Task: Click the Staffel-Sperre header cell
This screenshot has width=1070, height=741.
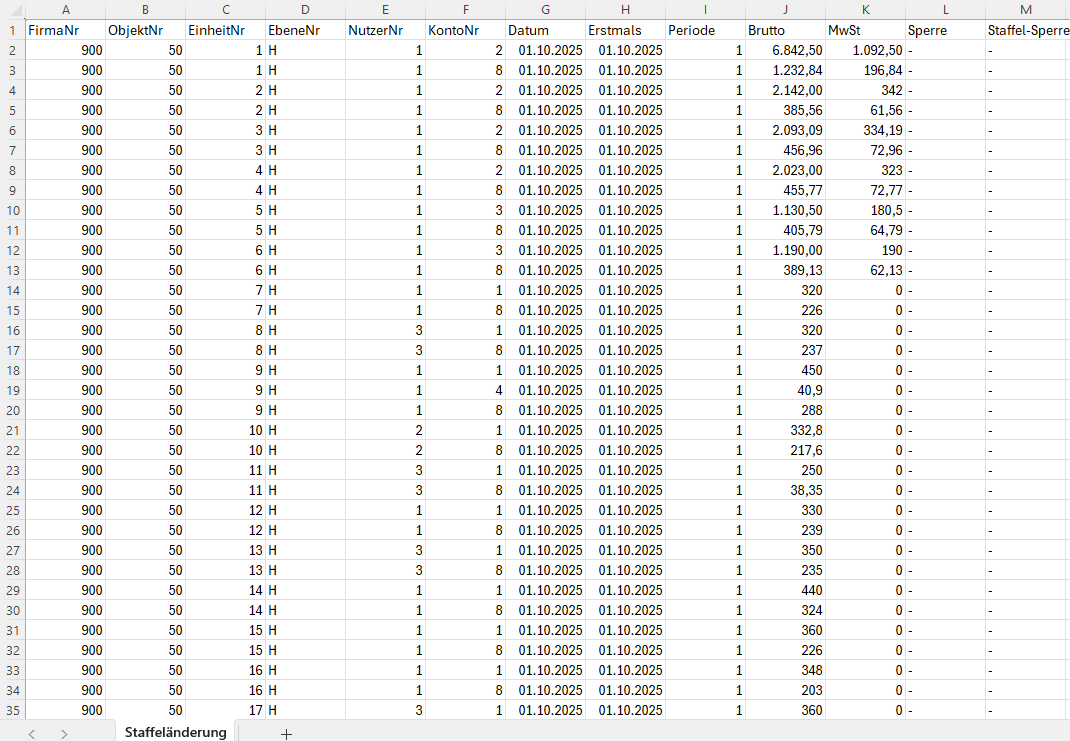Action: coord(1026,31)
